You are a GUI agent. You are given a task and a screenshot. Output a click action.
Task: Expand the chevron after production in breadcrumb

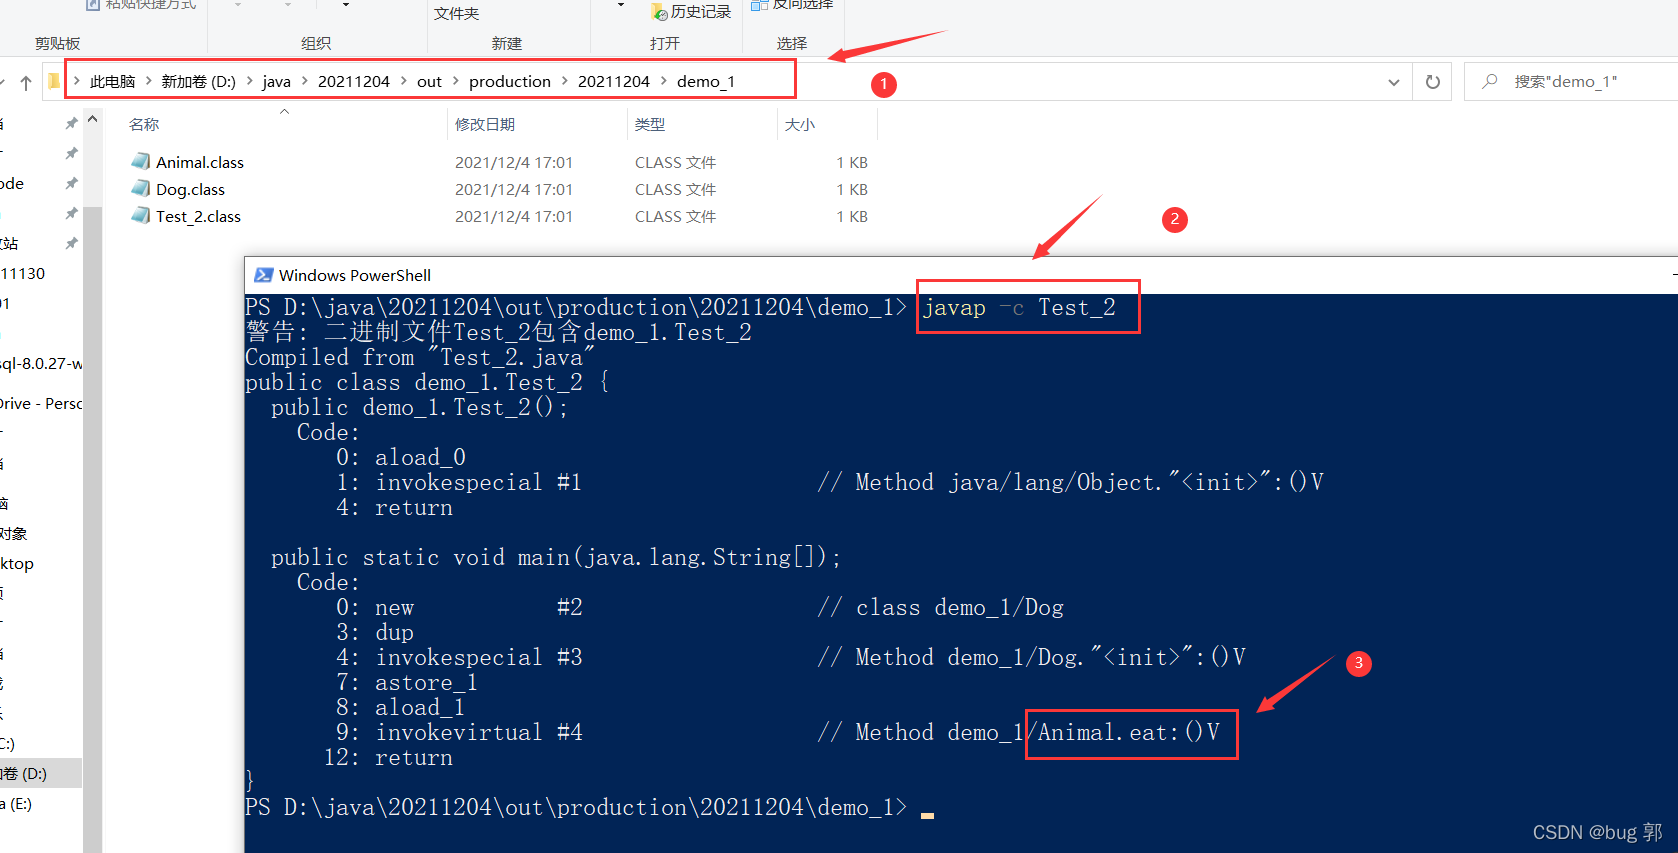click(564, 81)
